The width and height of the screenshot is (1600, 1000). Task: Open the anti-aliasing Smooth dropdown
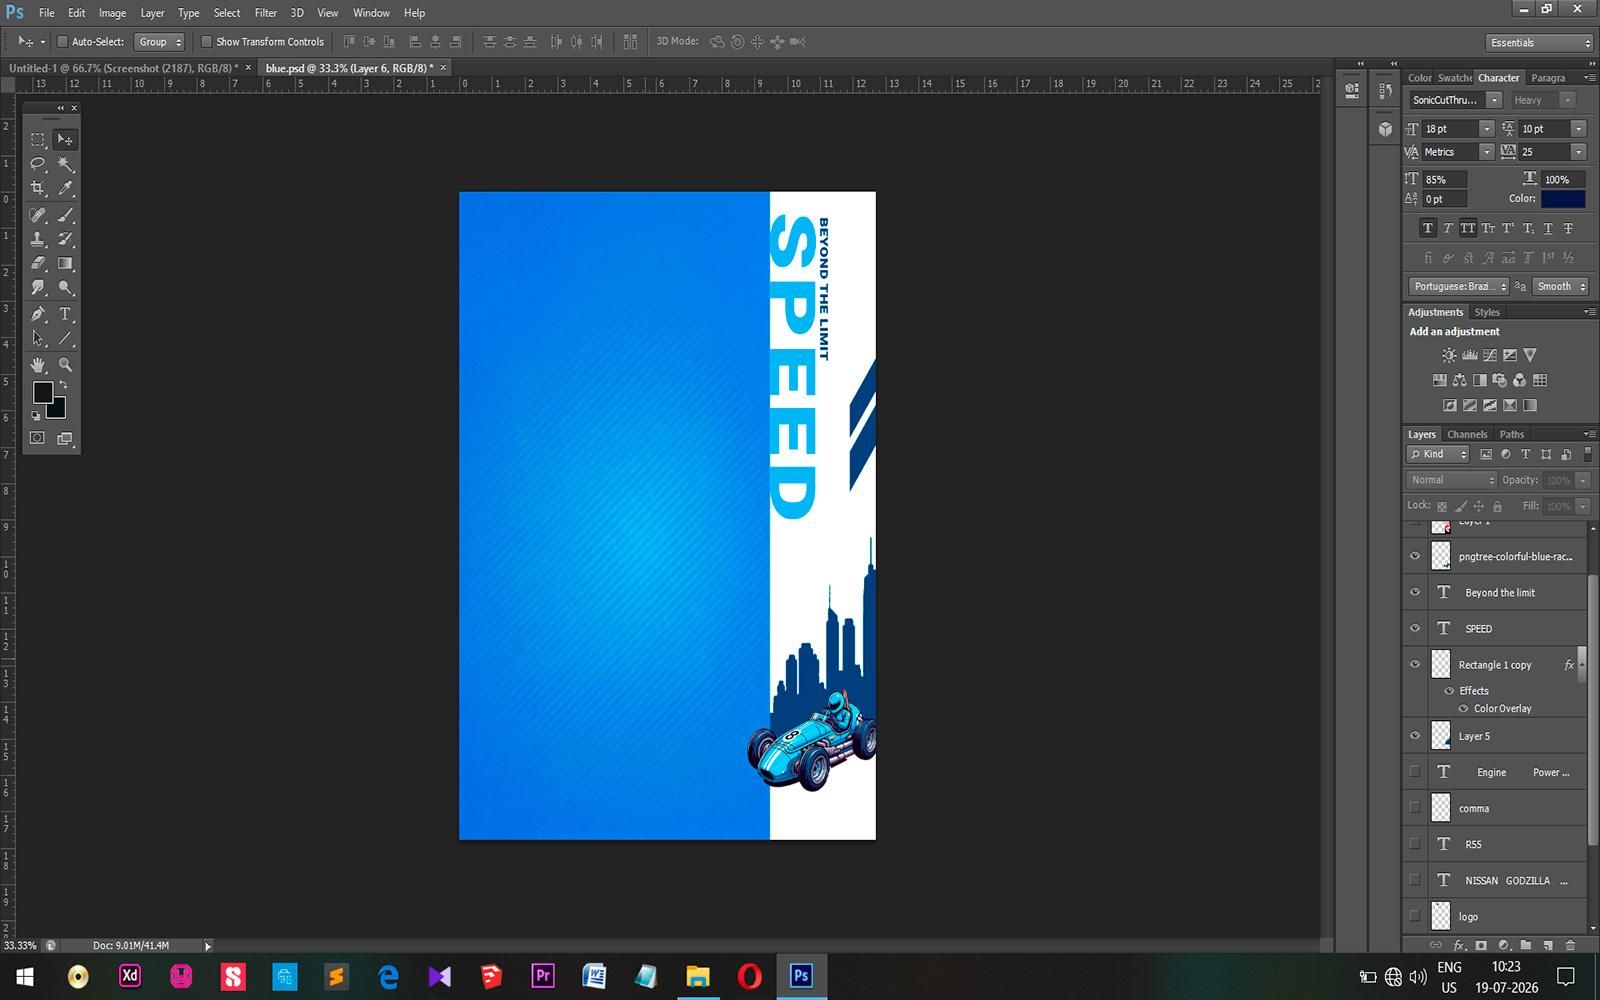1560,286
